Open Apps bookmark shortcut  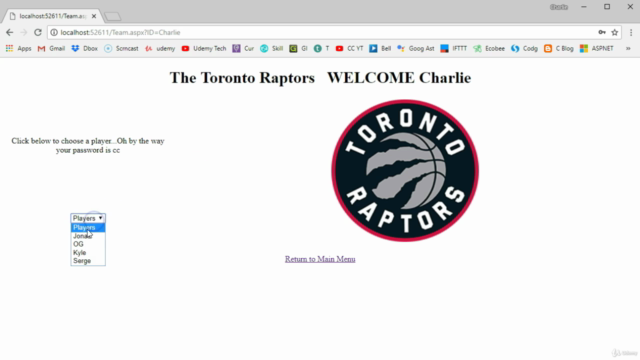point(18,49)
